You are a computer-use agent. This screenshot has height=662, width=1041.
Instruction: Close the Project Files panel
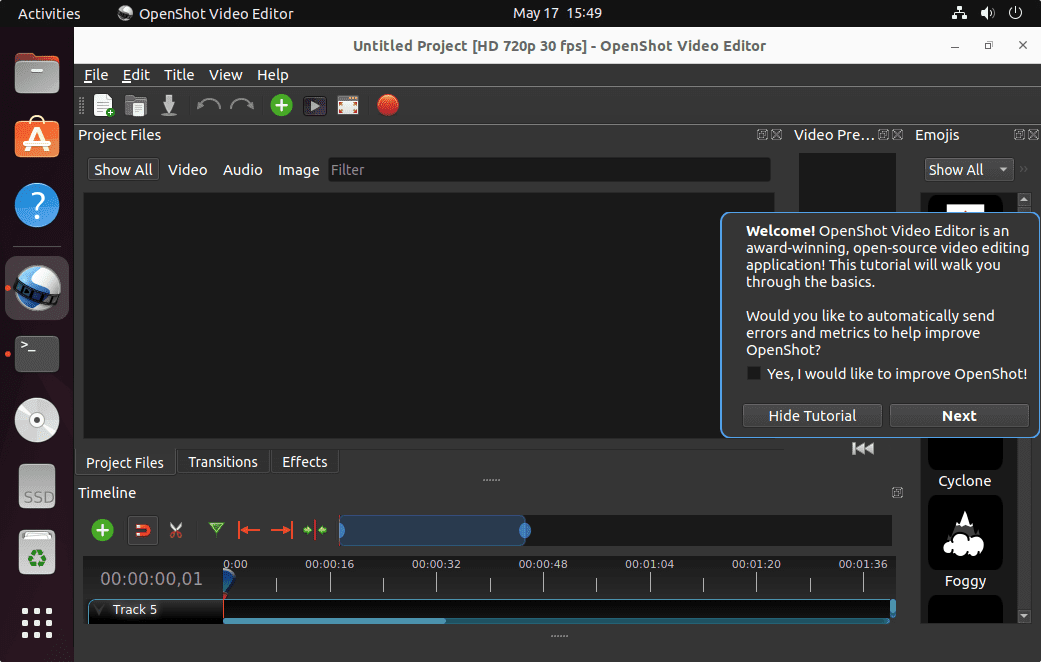pos(776,135)
